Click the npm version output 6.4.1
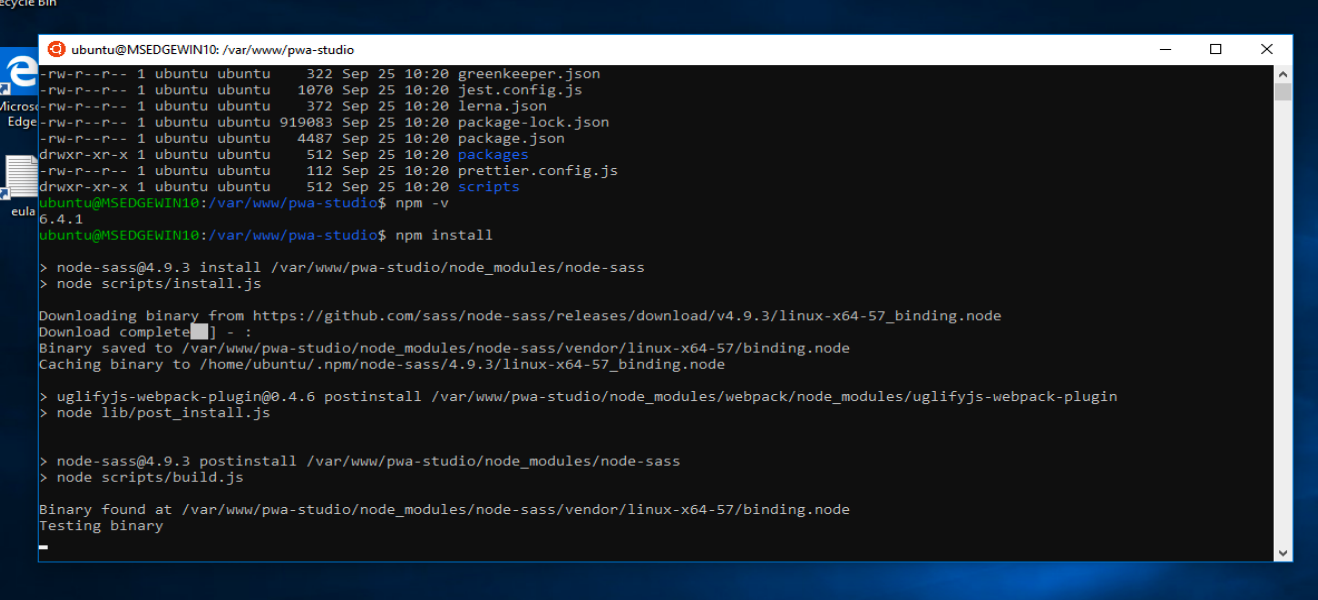Image resolution: width=1318 pixels, height=600 pixels. click(x=57, y=218)
